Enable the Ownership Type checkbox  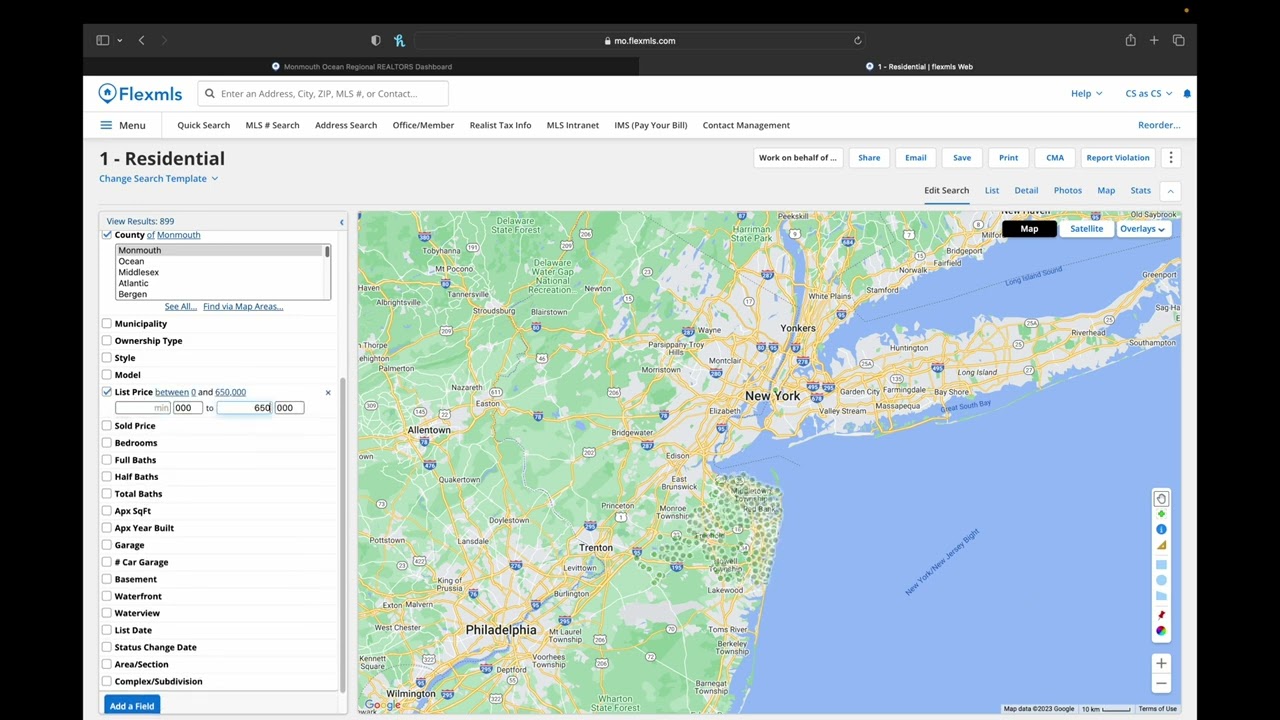(x=107, y=341)
